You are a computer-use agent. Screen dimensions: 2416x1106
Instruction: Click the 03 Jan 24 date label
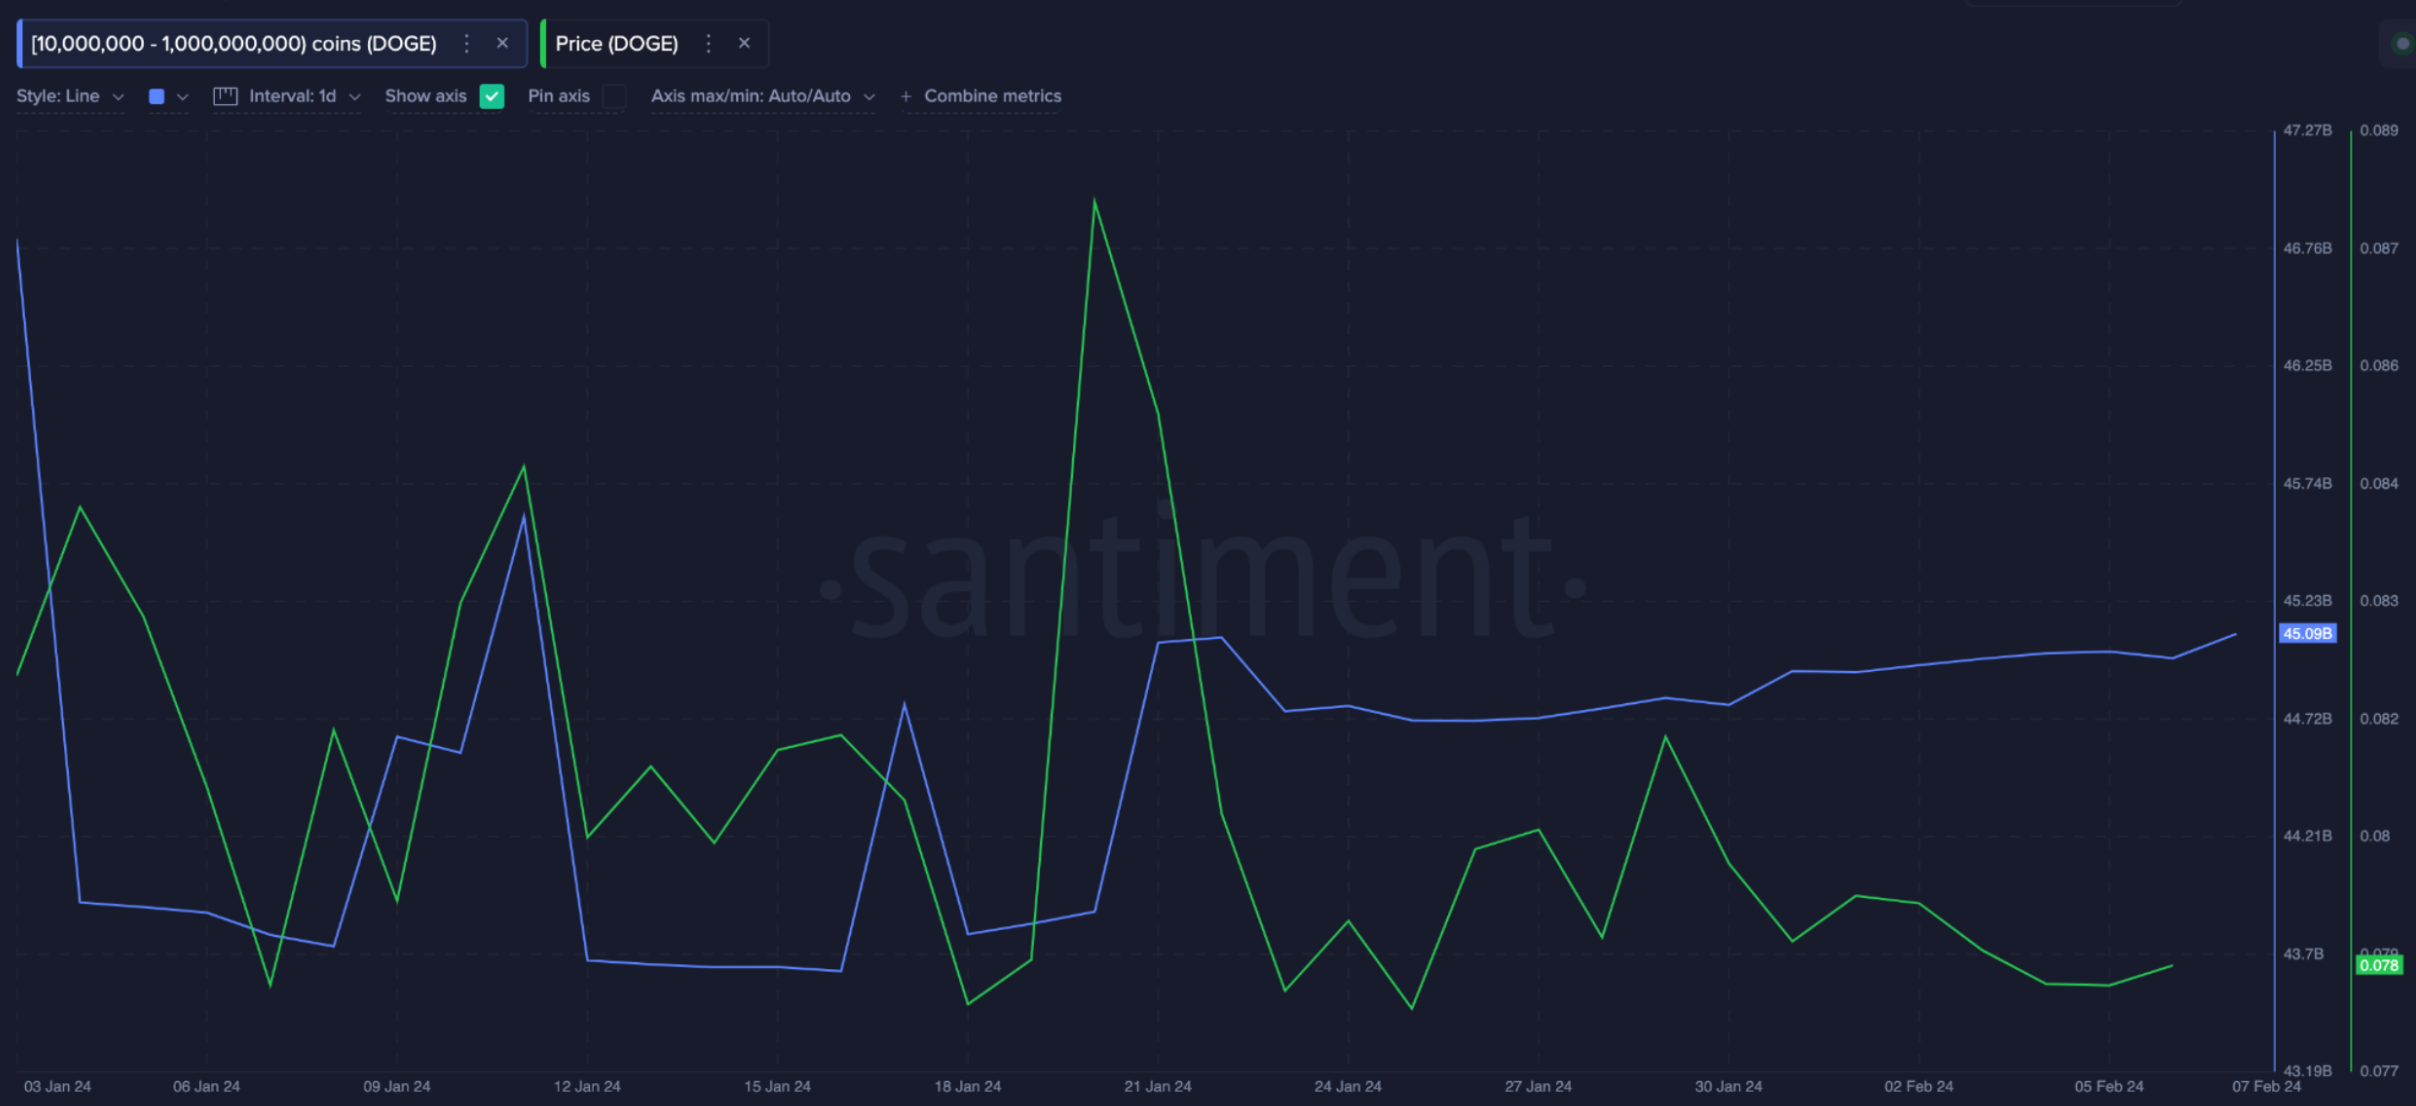pos(57,1086)
